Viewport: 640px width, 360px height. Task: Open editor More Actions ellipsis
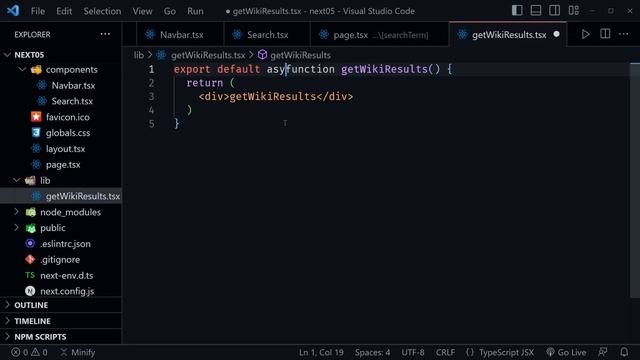point(624,34)
